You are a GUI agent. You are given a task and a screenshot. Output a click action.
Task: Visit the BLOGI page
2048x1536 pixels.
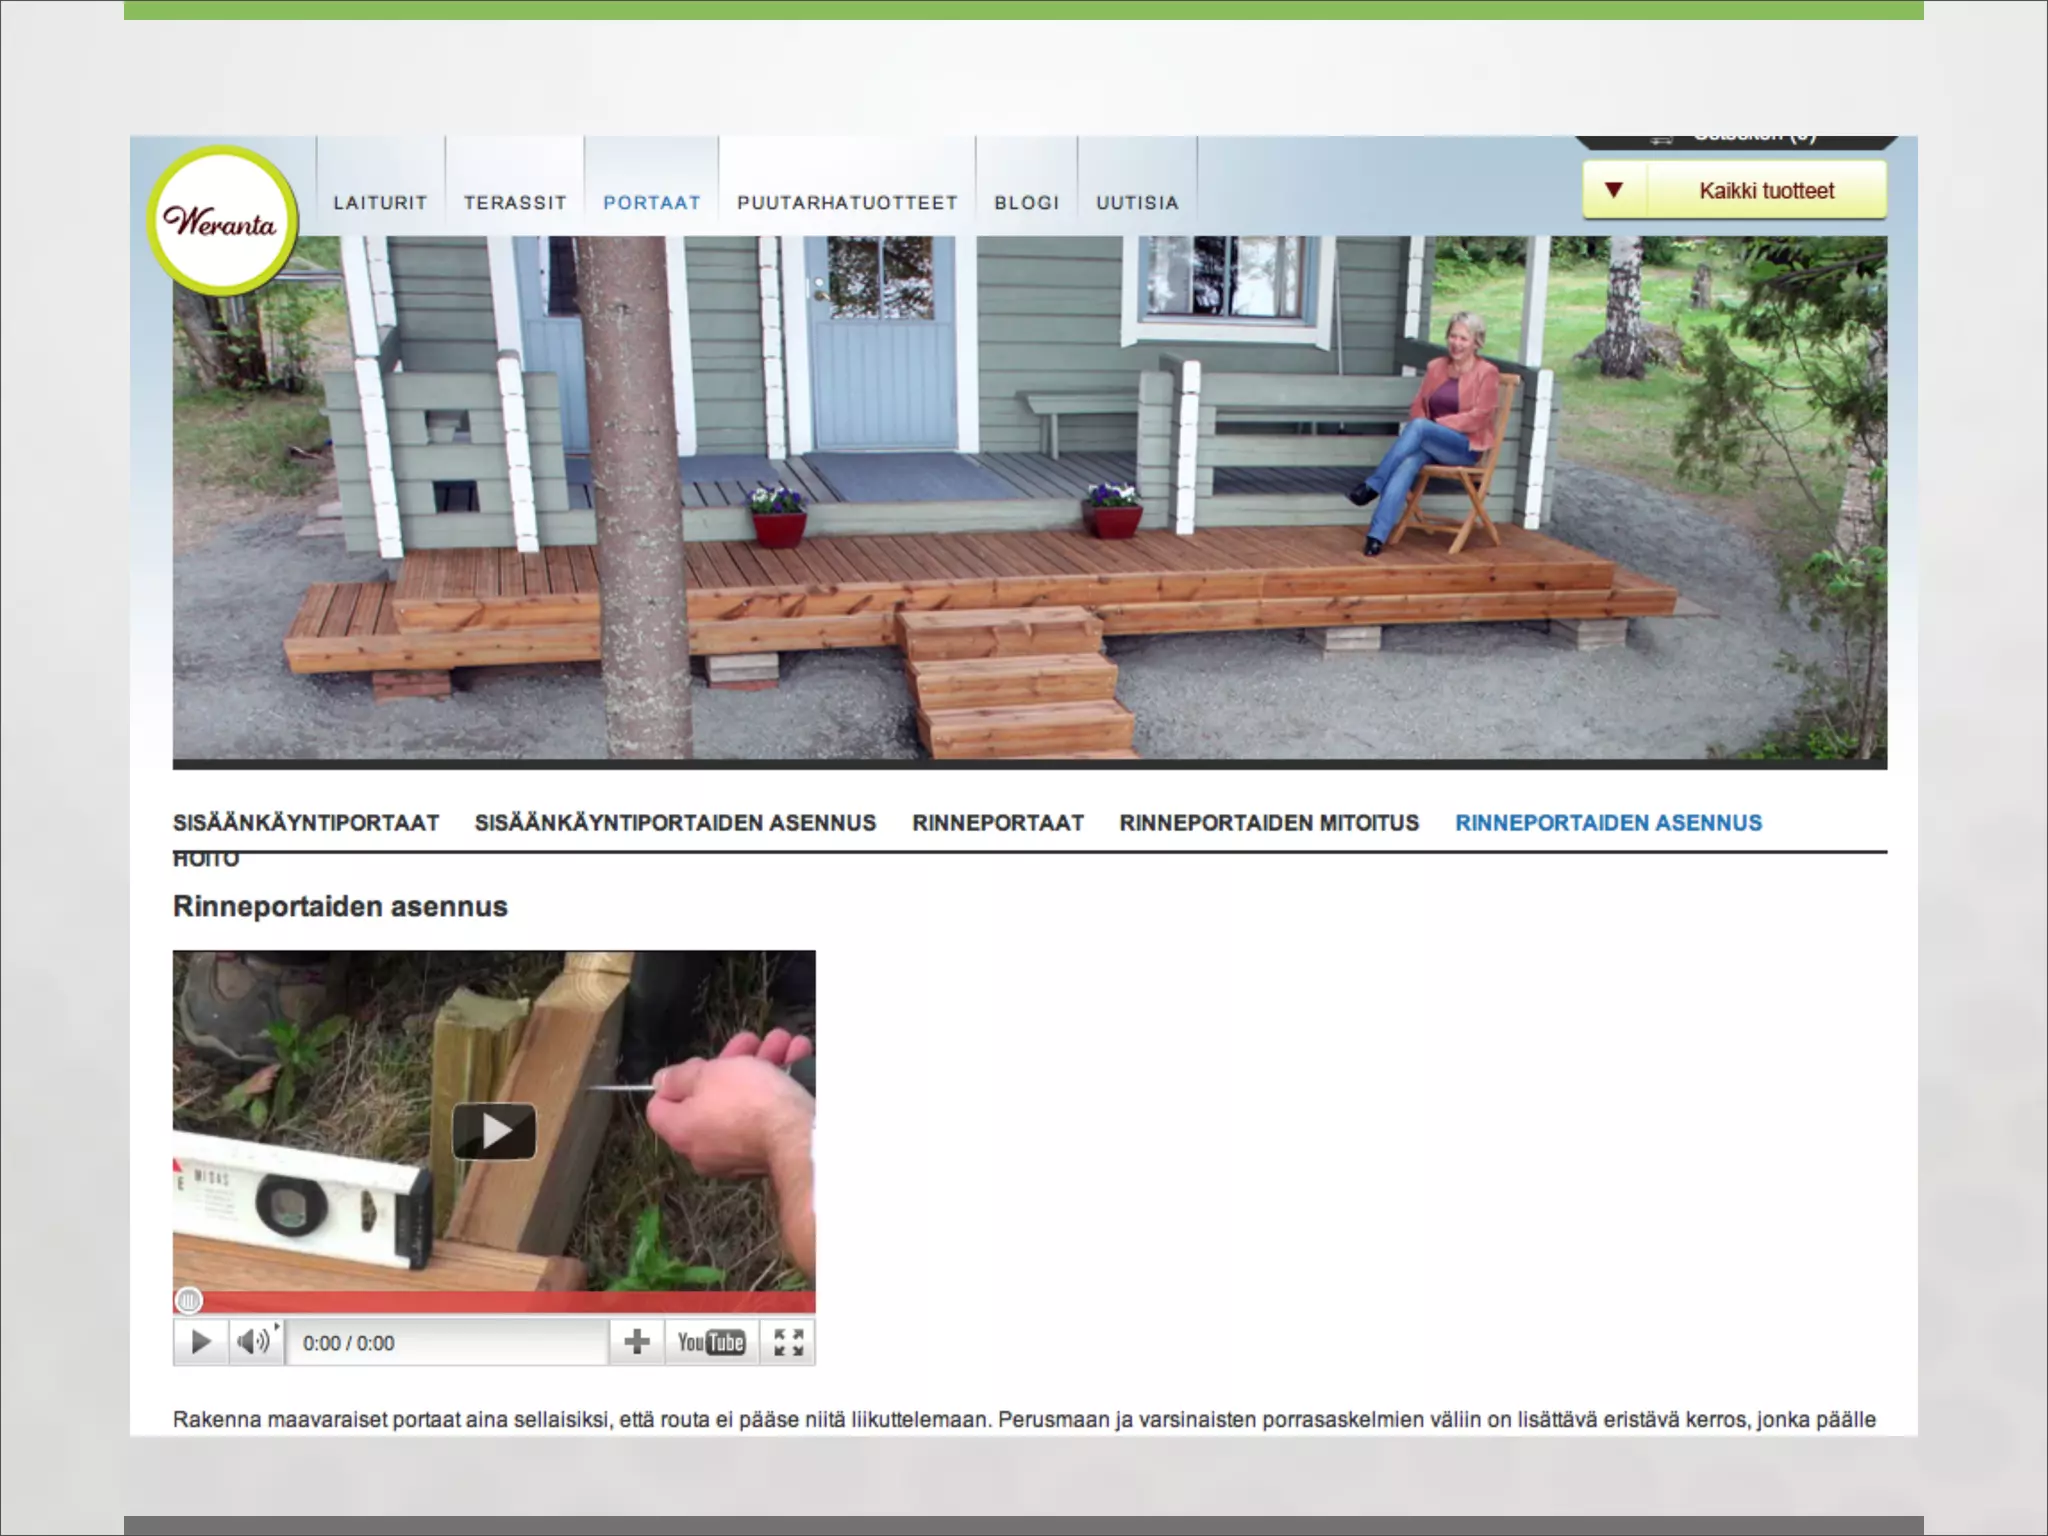[1026, 203]
